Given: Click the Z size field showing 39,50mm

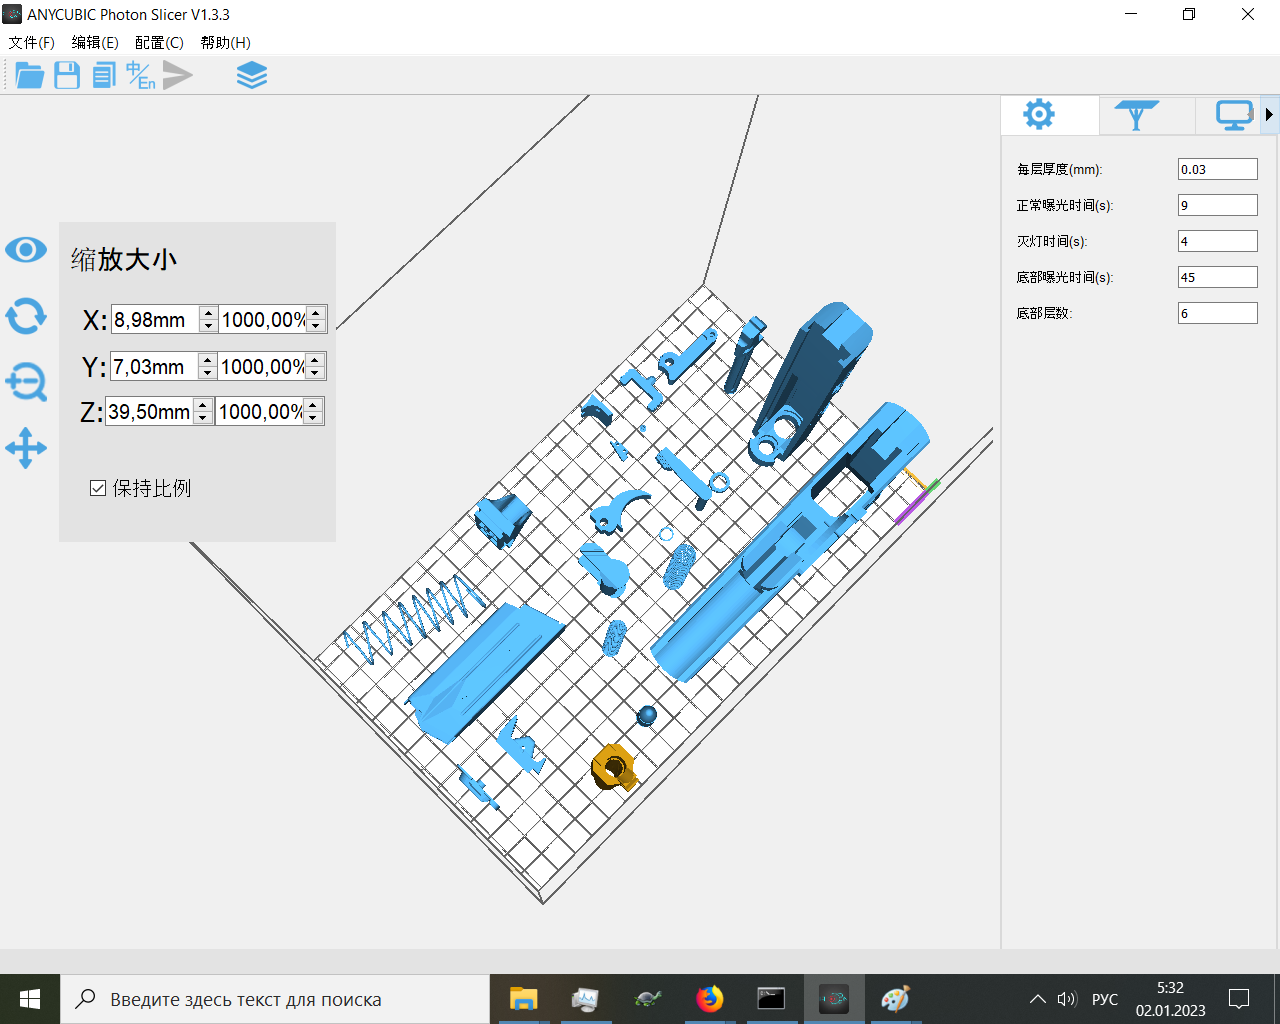Looking at the screenshot, I should pos(149,411).
